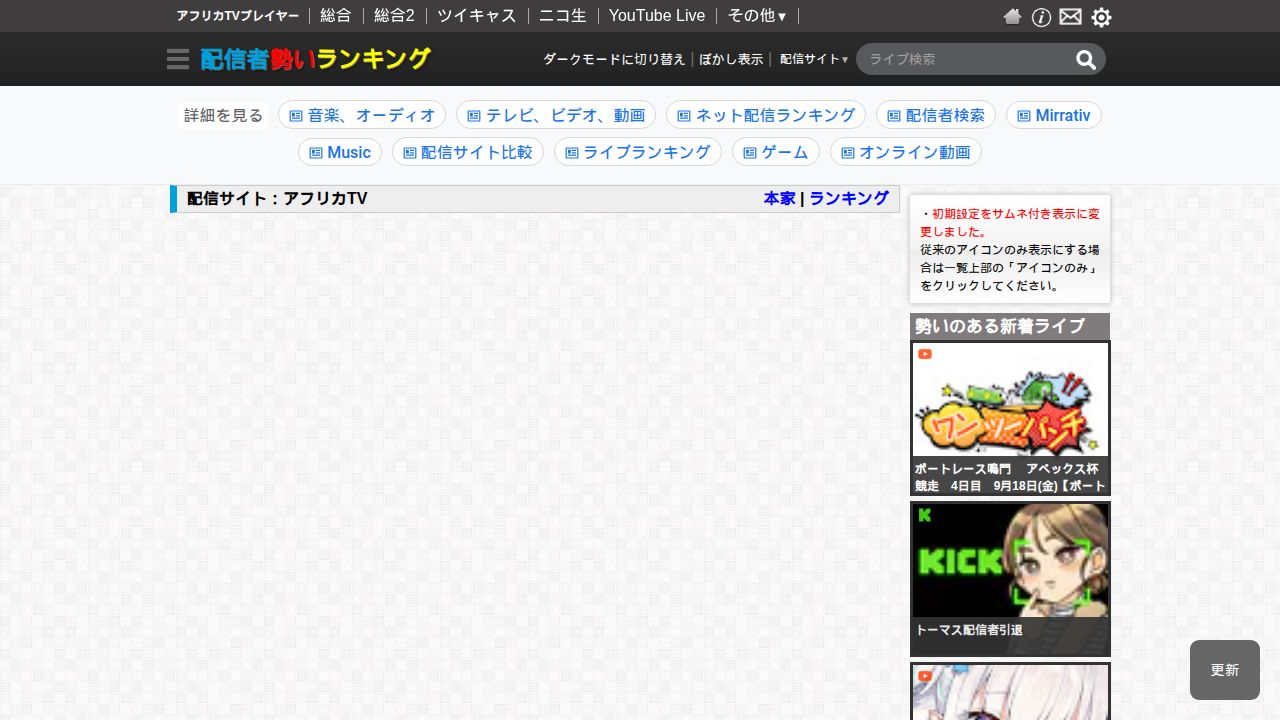Click the テレビ、ビデオ、動画 tag link
The image size is (1280, 720).
tap(556, 115)
